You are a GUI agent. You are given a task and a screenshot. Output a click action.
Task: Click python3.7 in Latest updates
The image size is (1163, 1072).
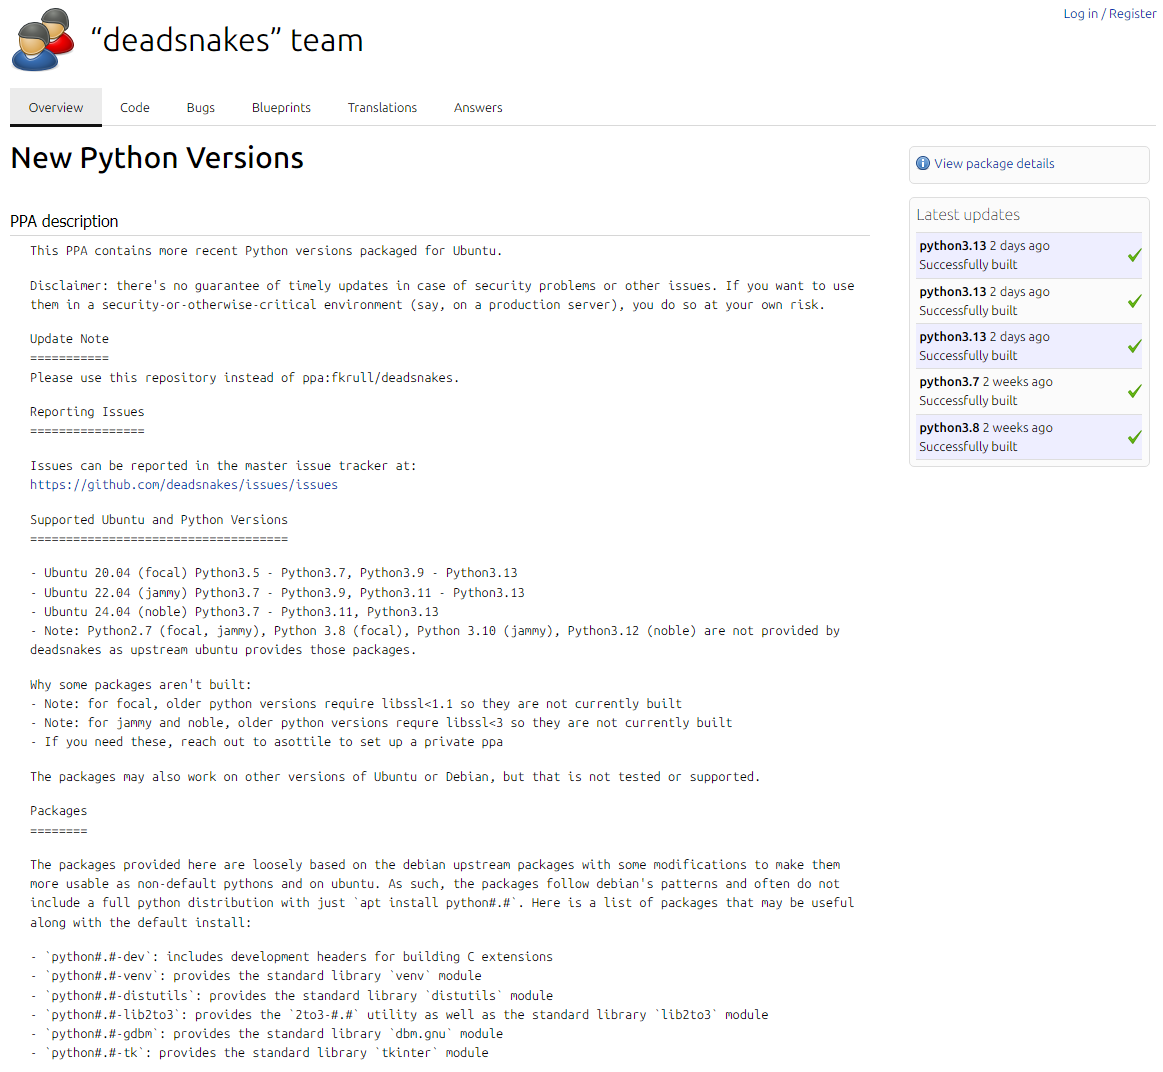[x=949, y=381]
